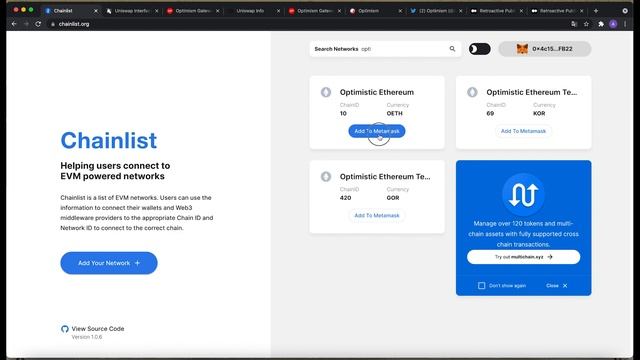Click the site lock icon

(53, 24)
